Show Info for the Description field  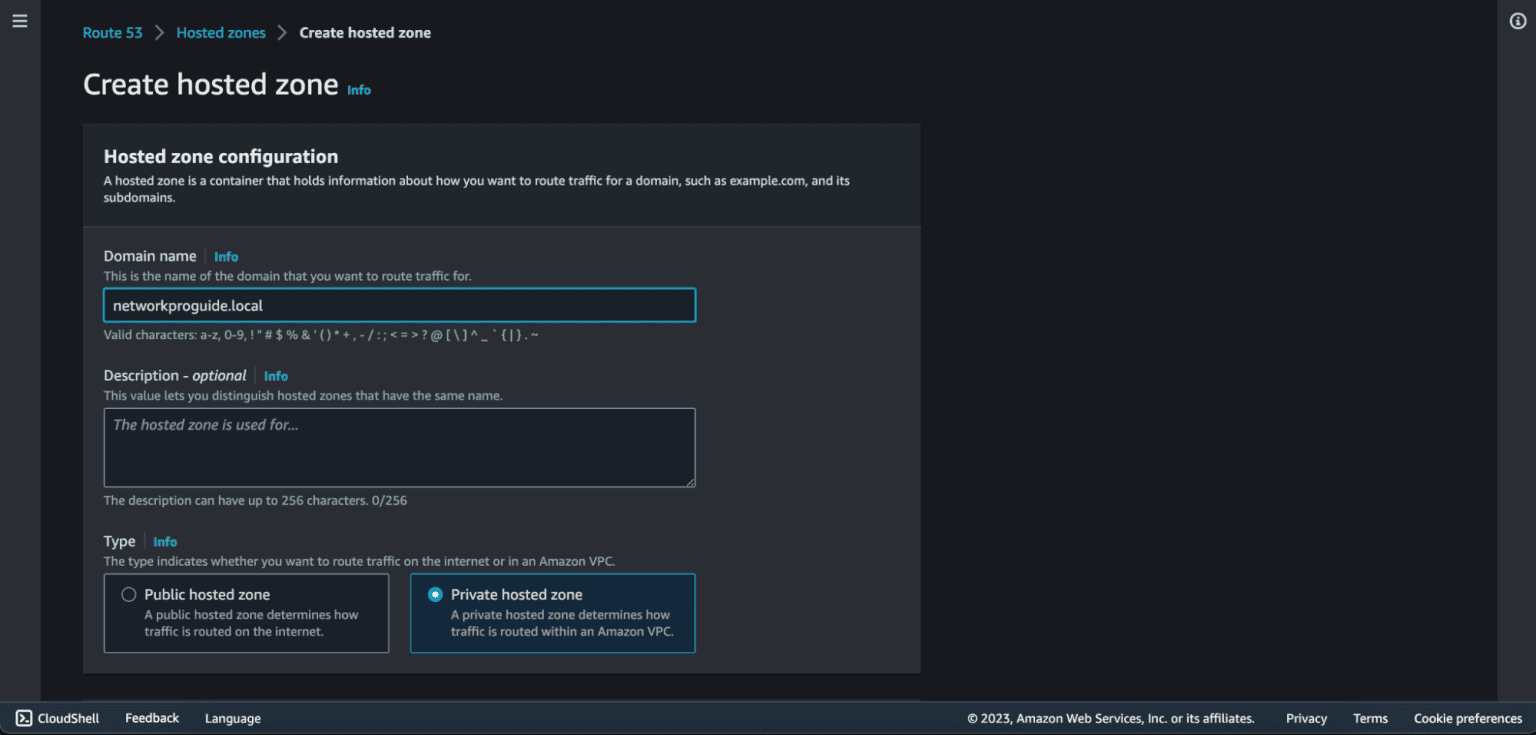click(x=276, y=376)
